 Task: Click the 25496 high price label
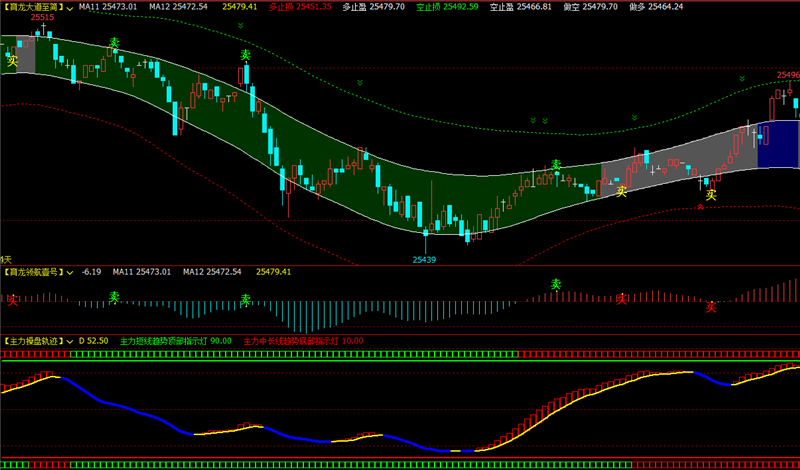(788, 75)
